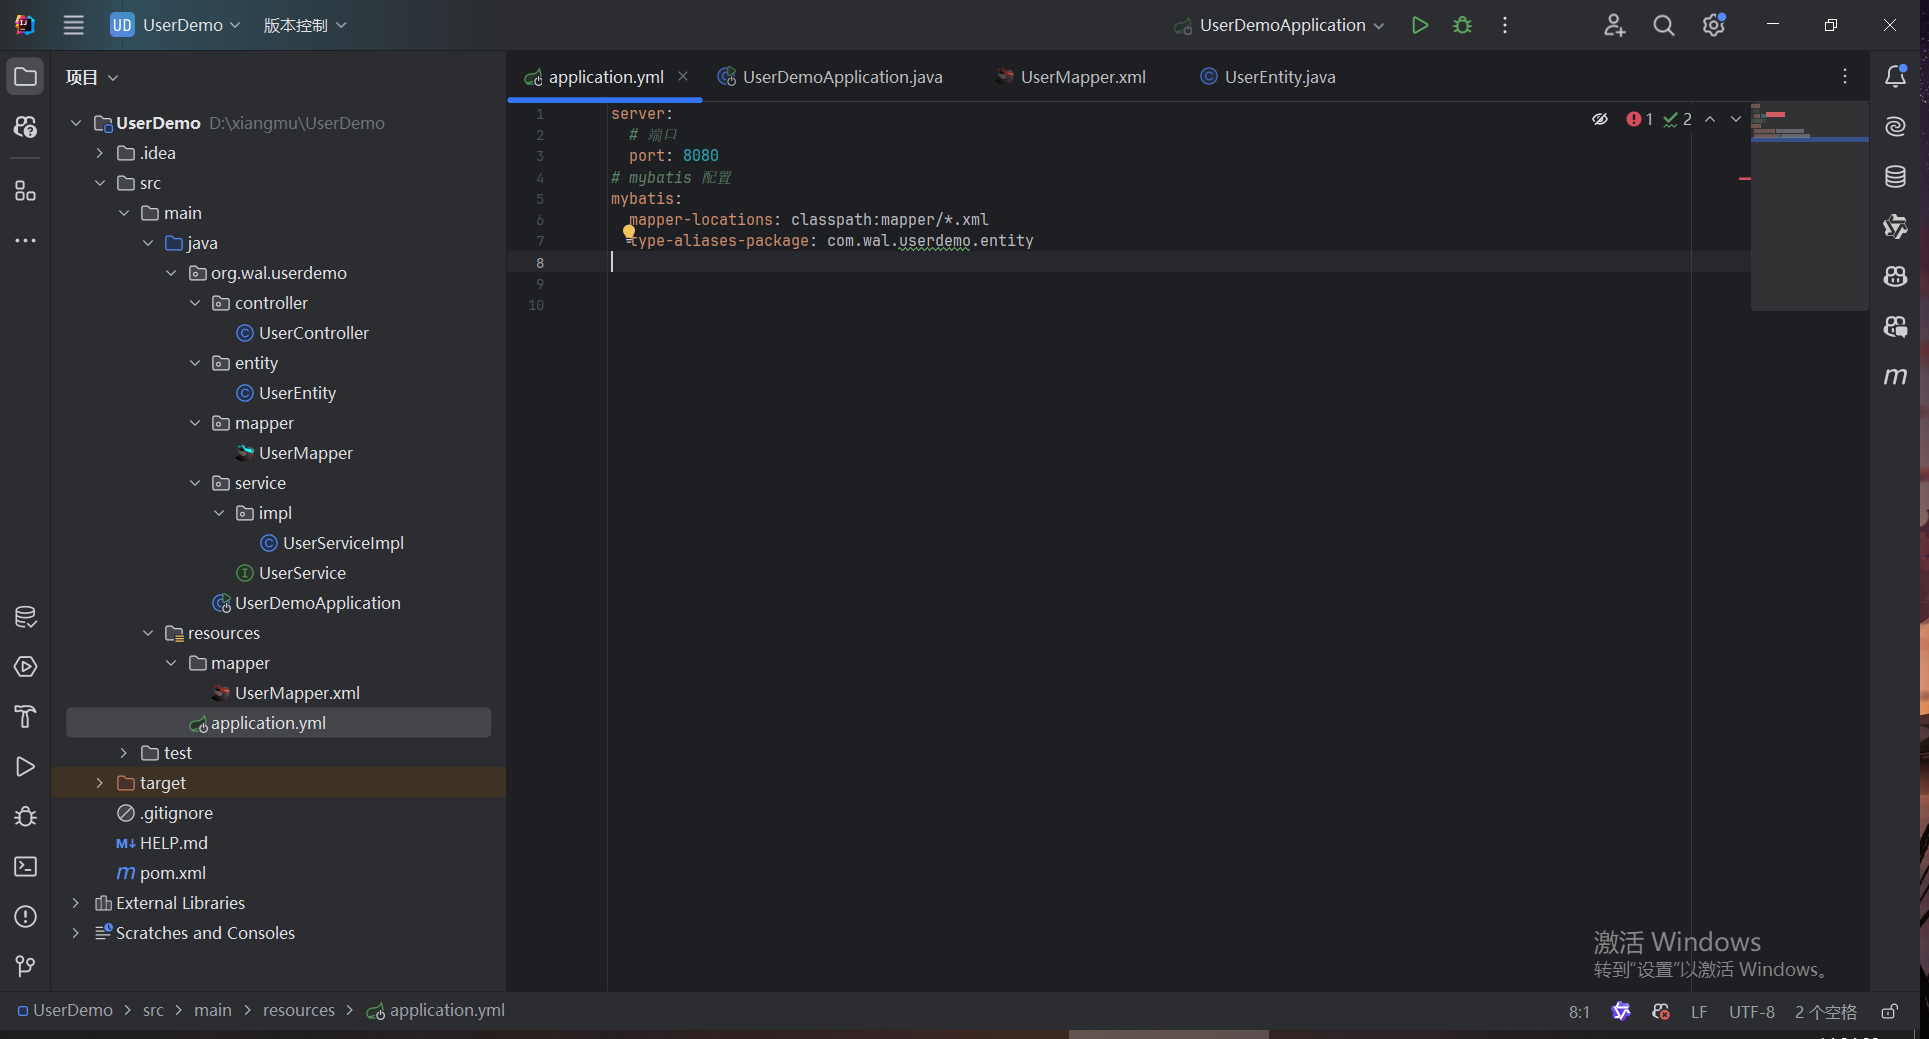1929x1039 pixels.
Task: Open the Problems tool window
Action: point(25,917)
